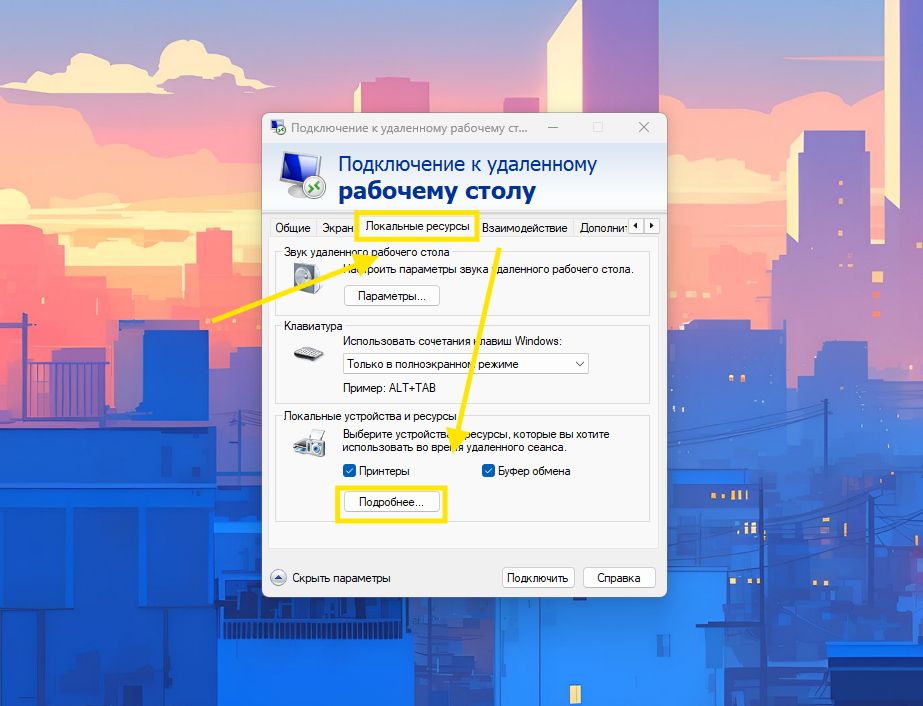Click the Подключить button
The height and width of the screenshot is (706, 923).
(x=537, y=578)
